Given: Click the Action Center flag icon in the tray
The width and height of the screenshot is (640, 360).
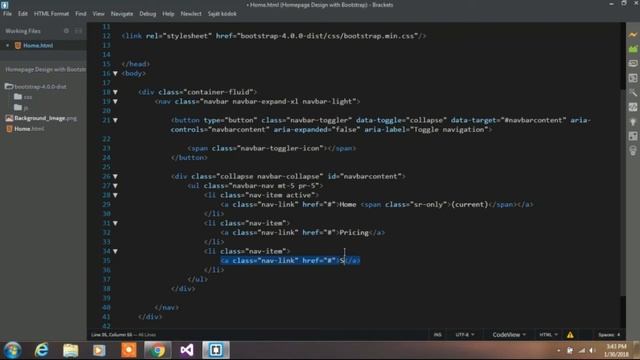Looking at the screenshot, I should pos(570,350).
